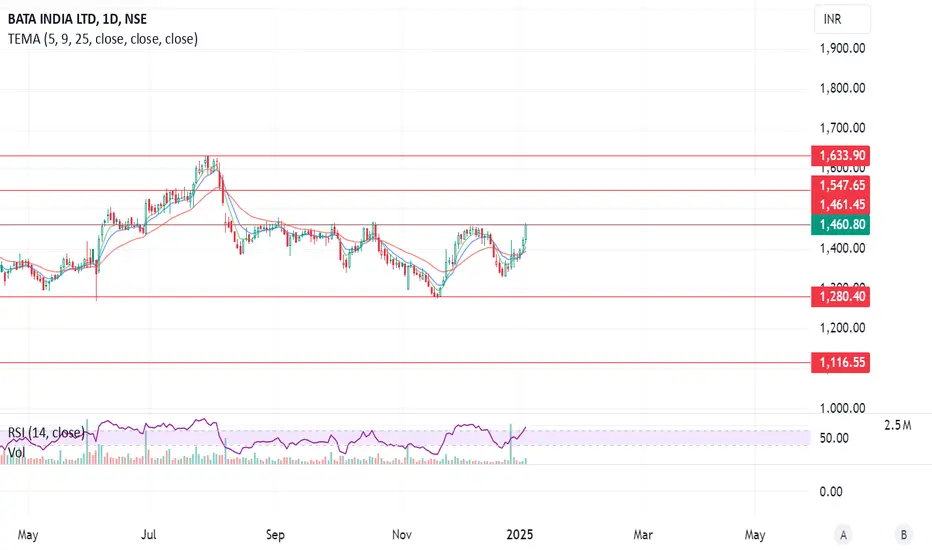Click the 1,800.00 price axis value

tap(842, 89)
